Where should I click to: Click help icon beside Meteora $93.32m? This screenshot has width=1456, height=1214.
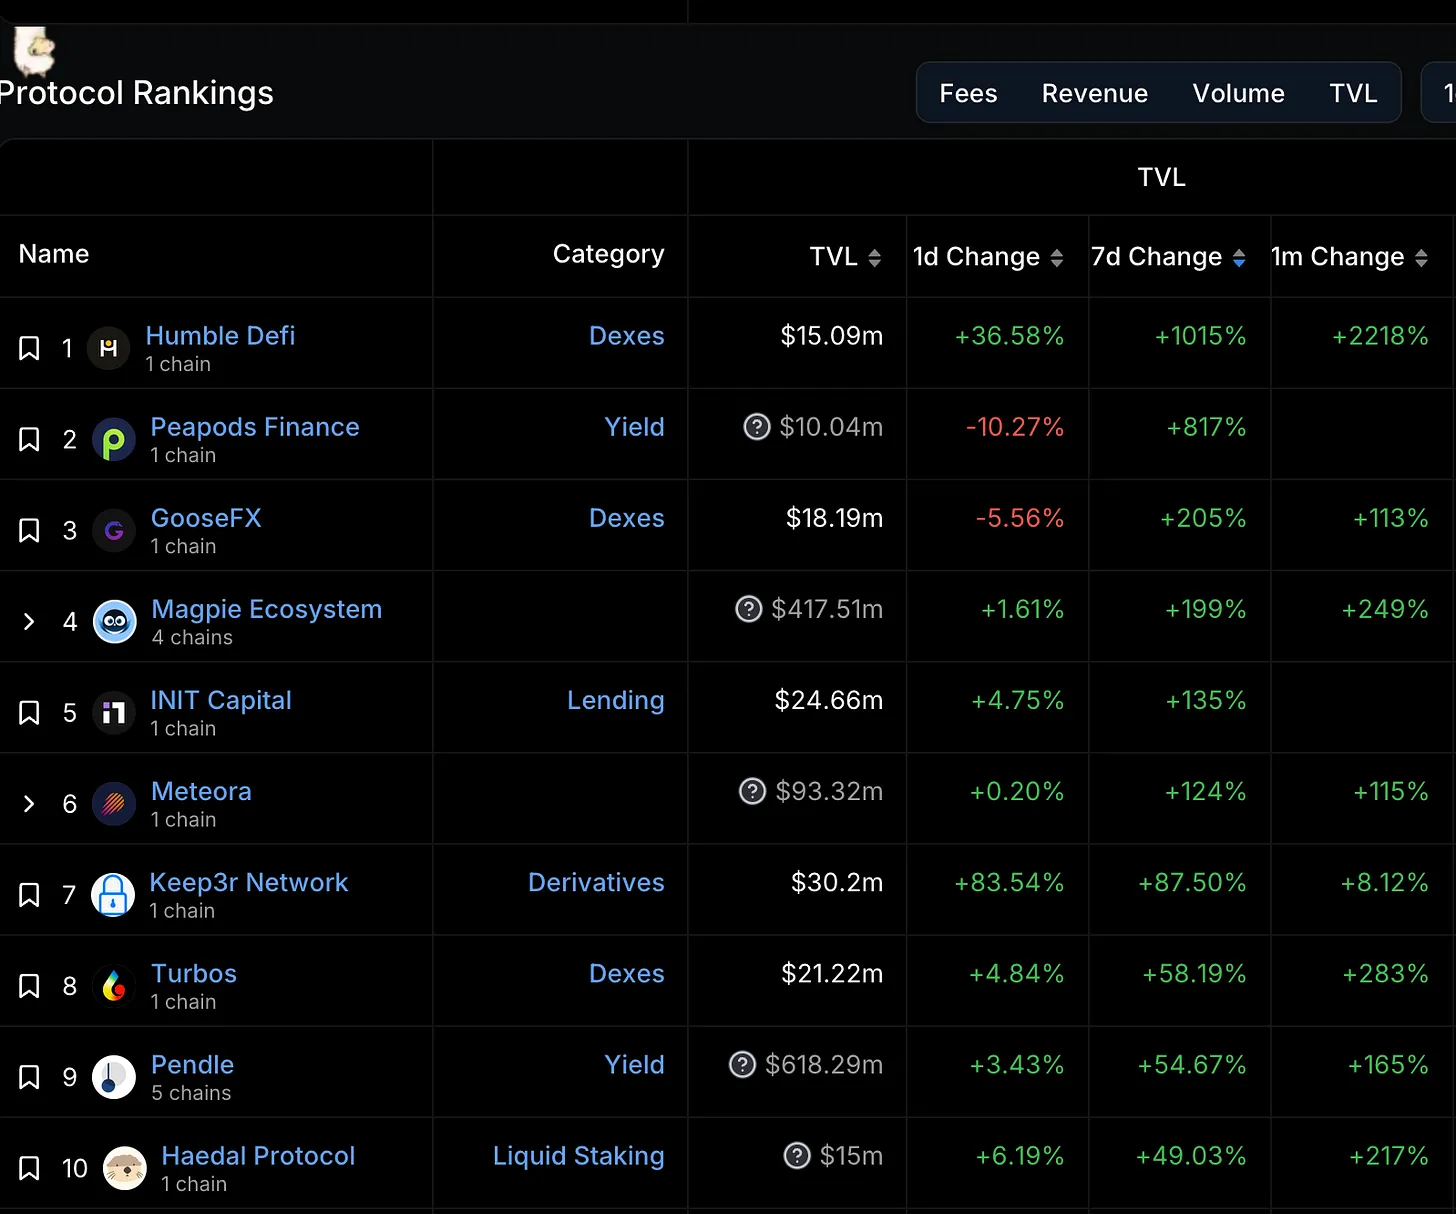point(752,791)
